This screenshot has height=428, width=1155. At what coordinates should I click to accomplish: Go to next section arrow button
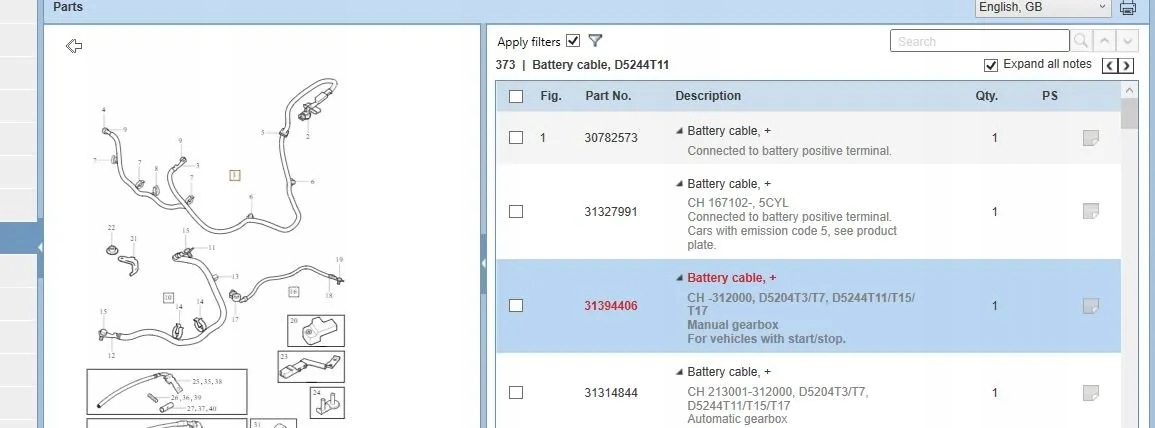tap(1126, 66)
